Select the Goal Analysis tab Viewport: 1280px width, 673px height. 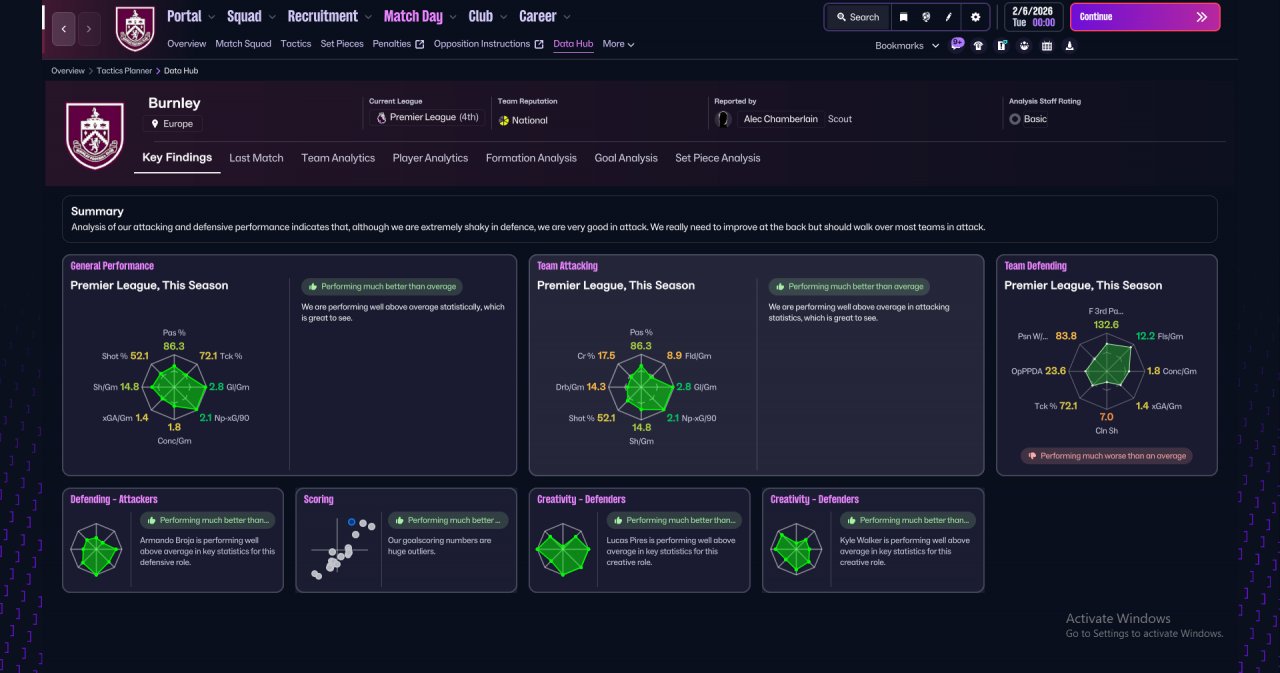pyautogui.click(x=626, y=158)
